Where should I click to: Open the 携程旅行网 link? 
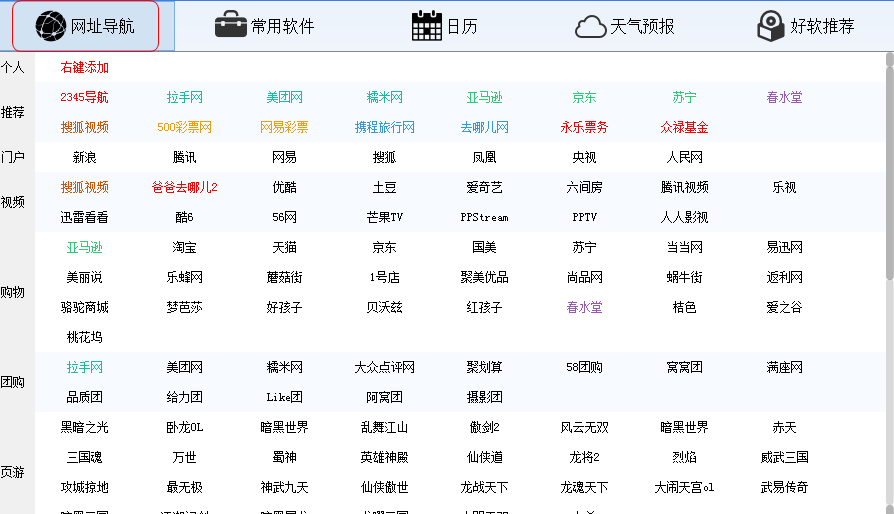pyautogui.click(x=384, y=127)
